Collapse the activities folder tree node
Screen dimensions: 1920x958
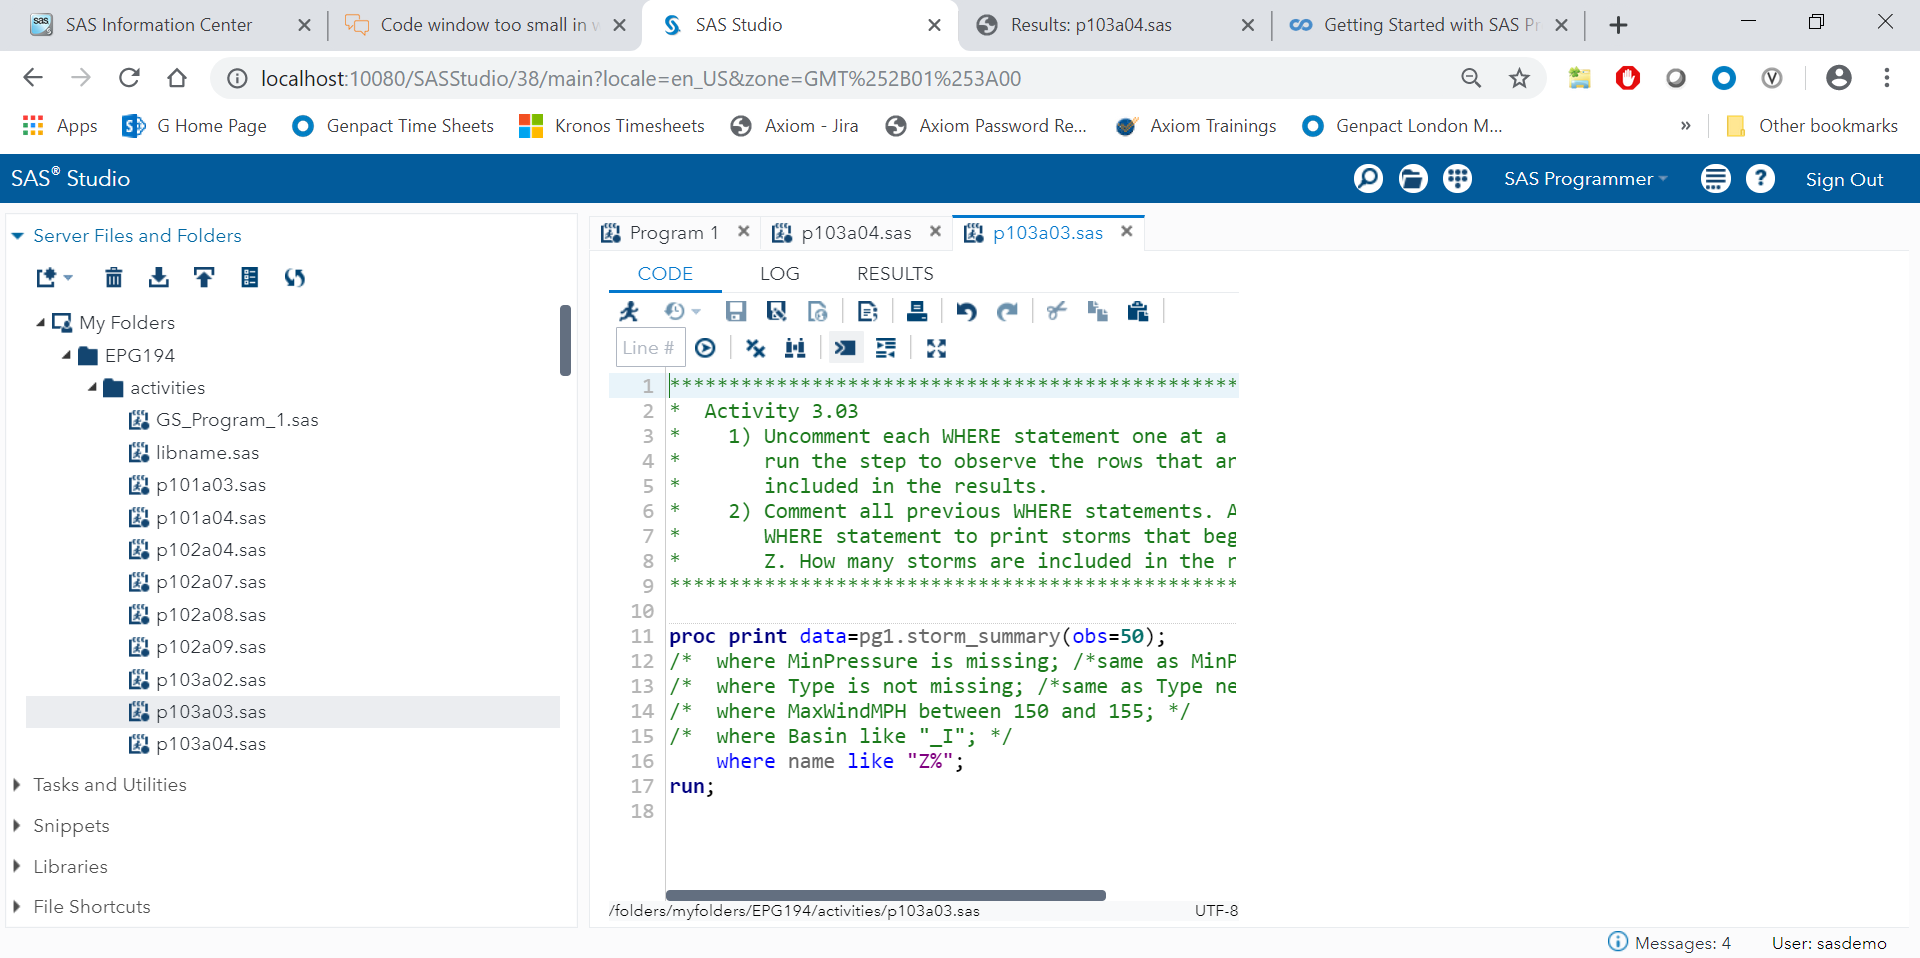(93, 388)
